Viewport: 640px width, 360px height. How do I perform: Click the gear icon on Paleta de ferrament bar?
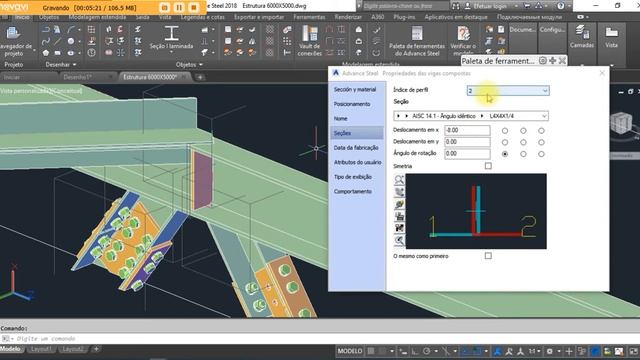click(x=542, y=61)
